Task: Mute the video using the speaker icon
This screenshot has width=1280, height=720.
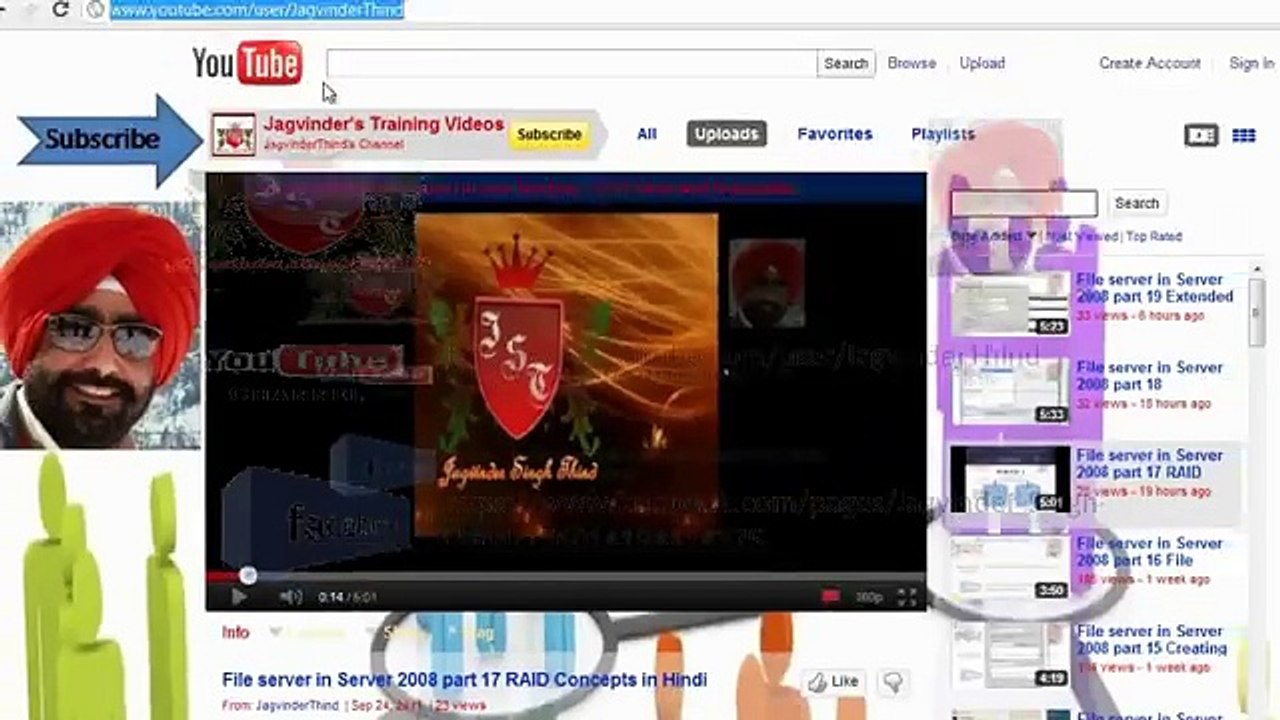Action: click(290, 597)
